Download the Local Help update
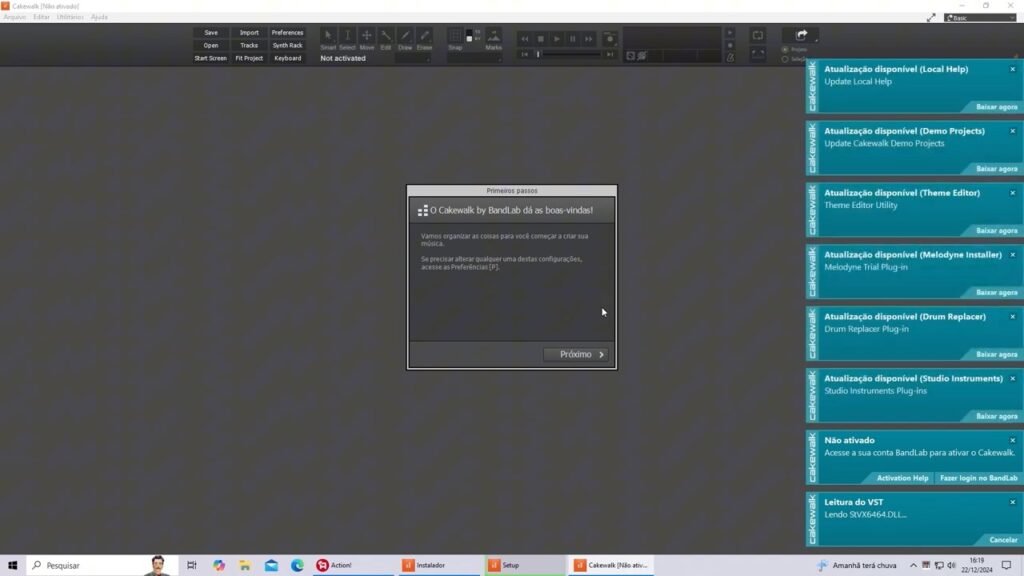 click(997, 107)
